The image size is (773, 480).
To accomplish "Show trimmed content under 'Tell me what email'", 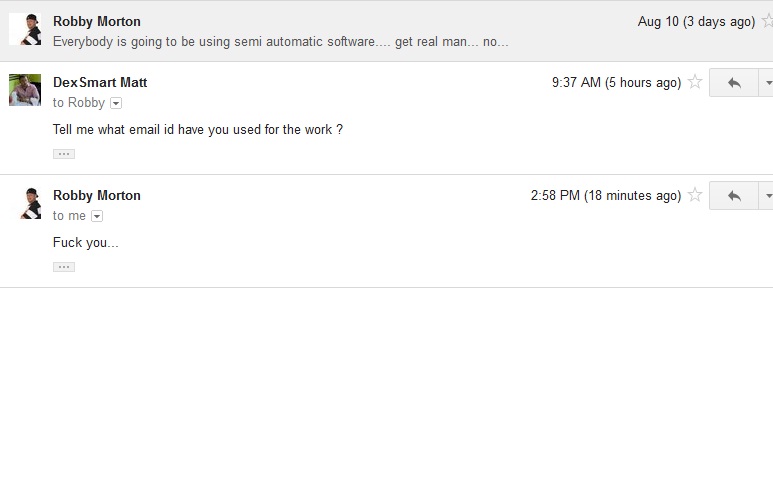I will tap(64, 154).
